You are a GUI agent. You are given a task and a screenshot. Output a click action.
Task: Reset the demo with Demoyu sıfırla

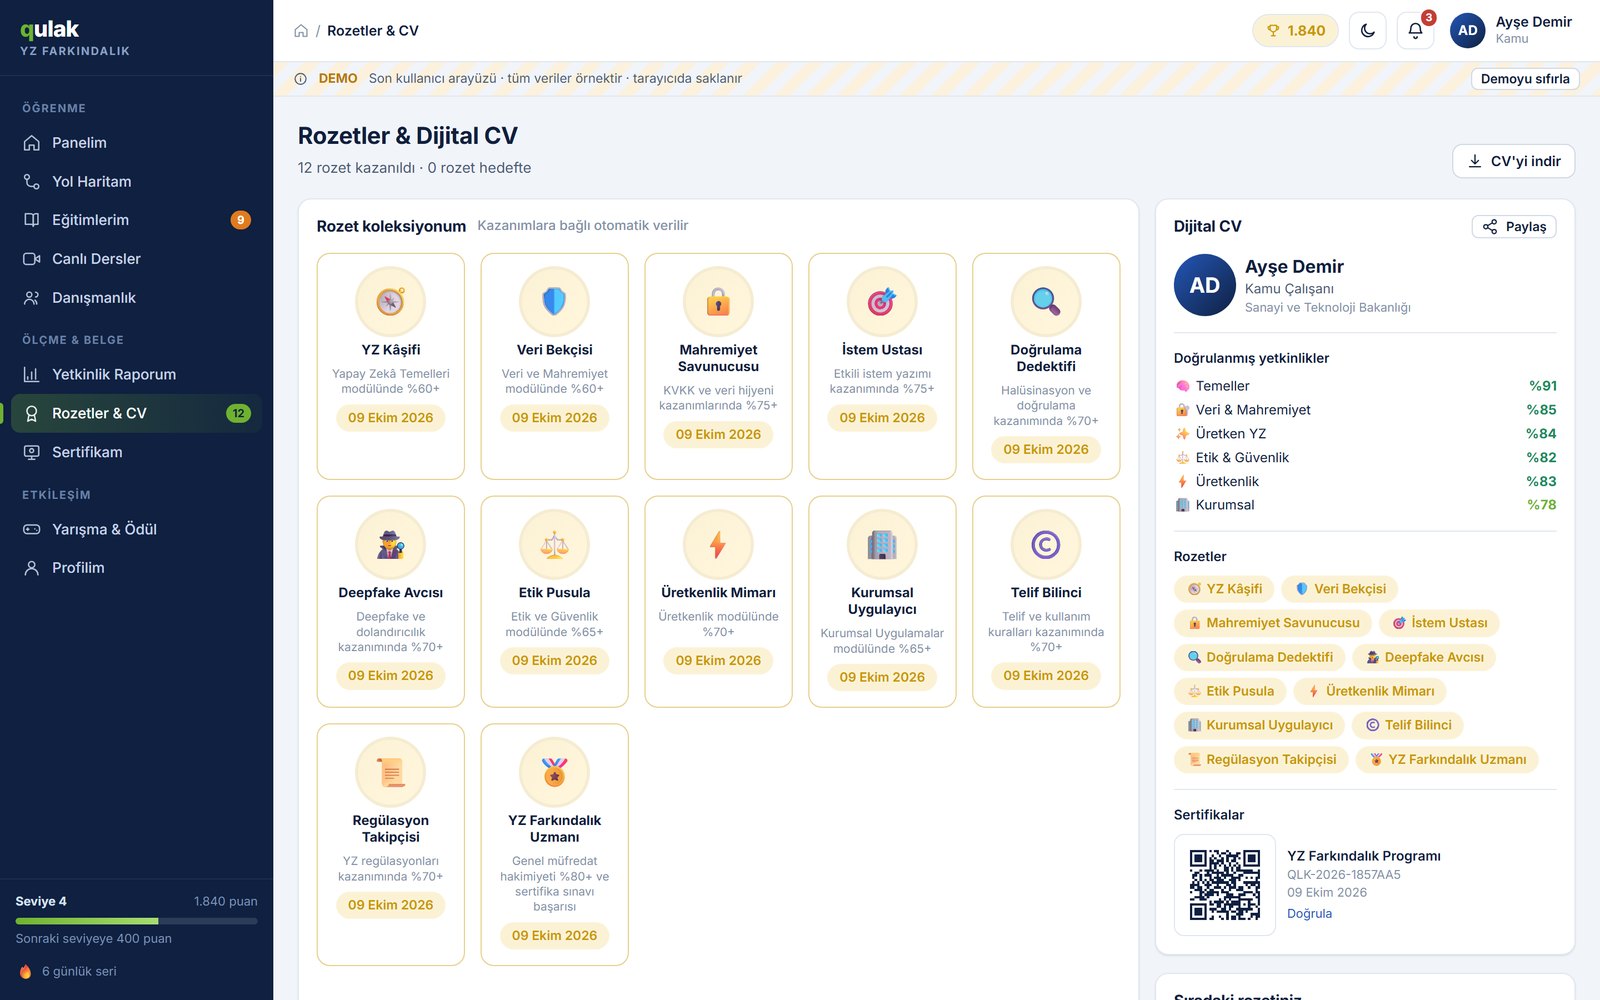pos(1525,79)
